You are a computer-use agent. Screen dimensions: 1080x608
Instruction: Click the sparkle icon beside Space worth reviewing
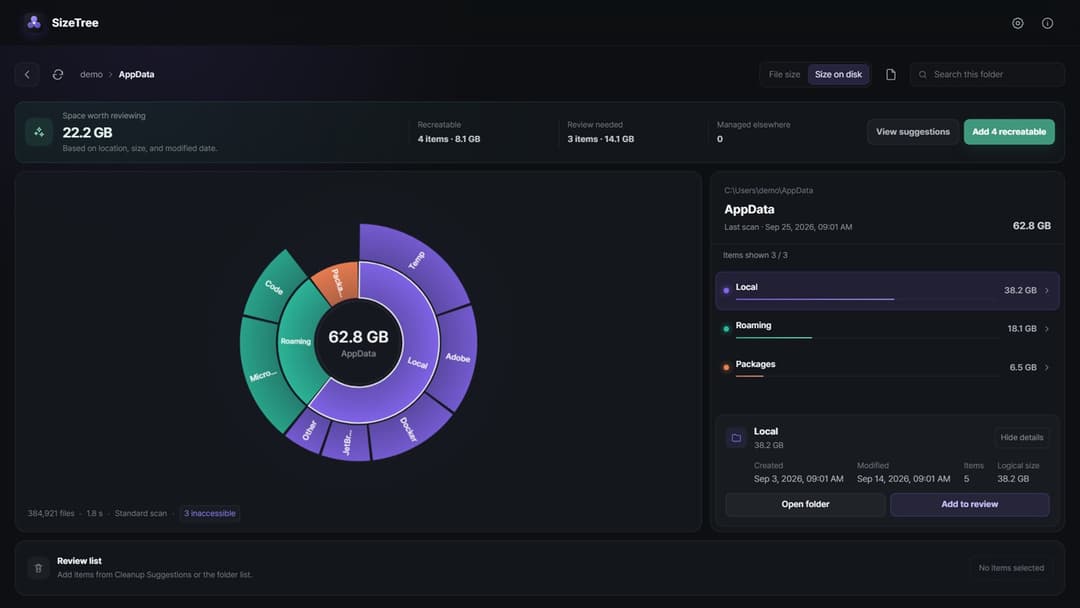(39, 132)
